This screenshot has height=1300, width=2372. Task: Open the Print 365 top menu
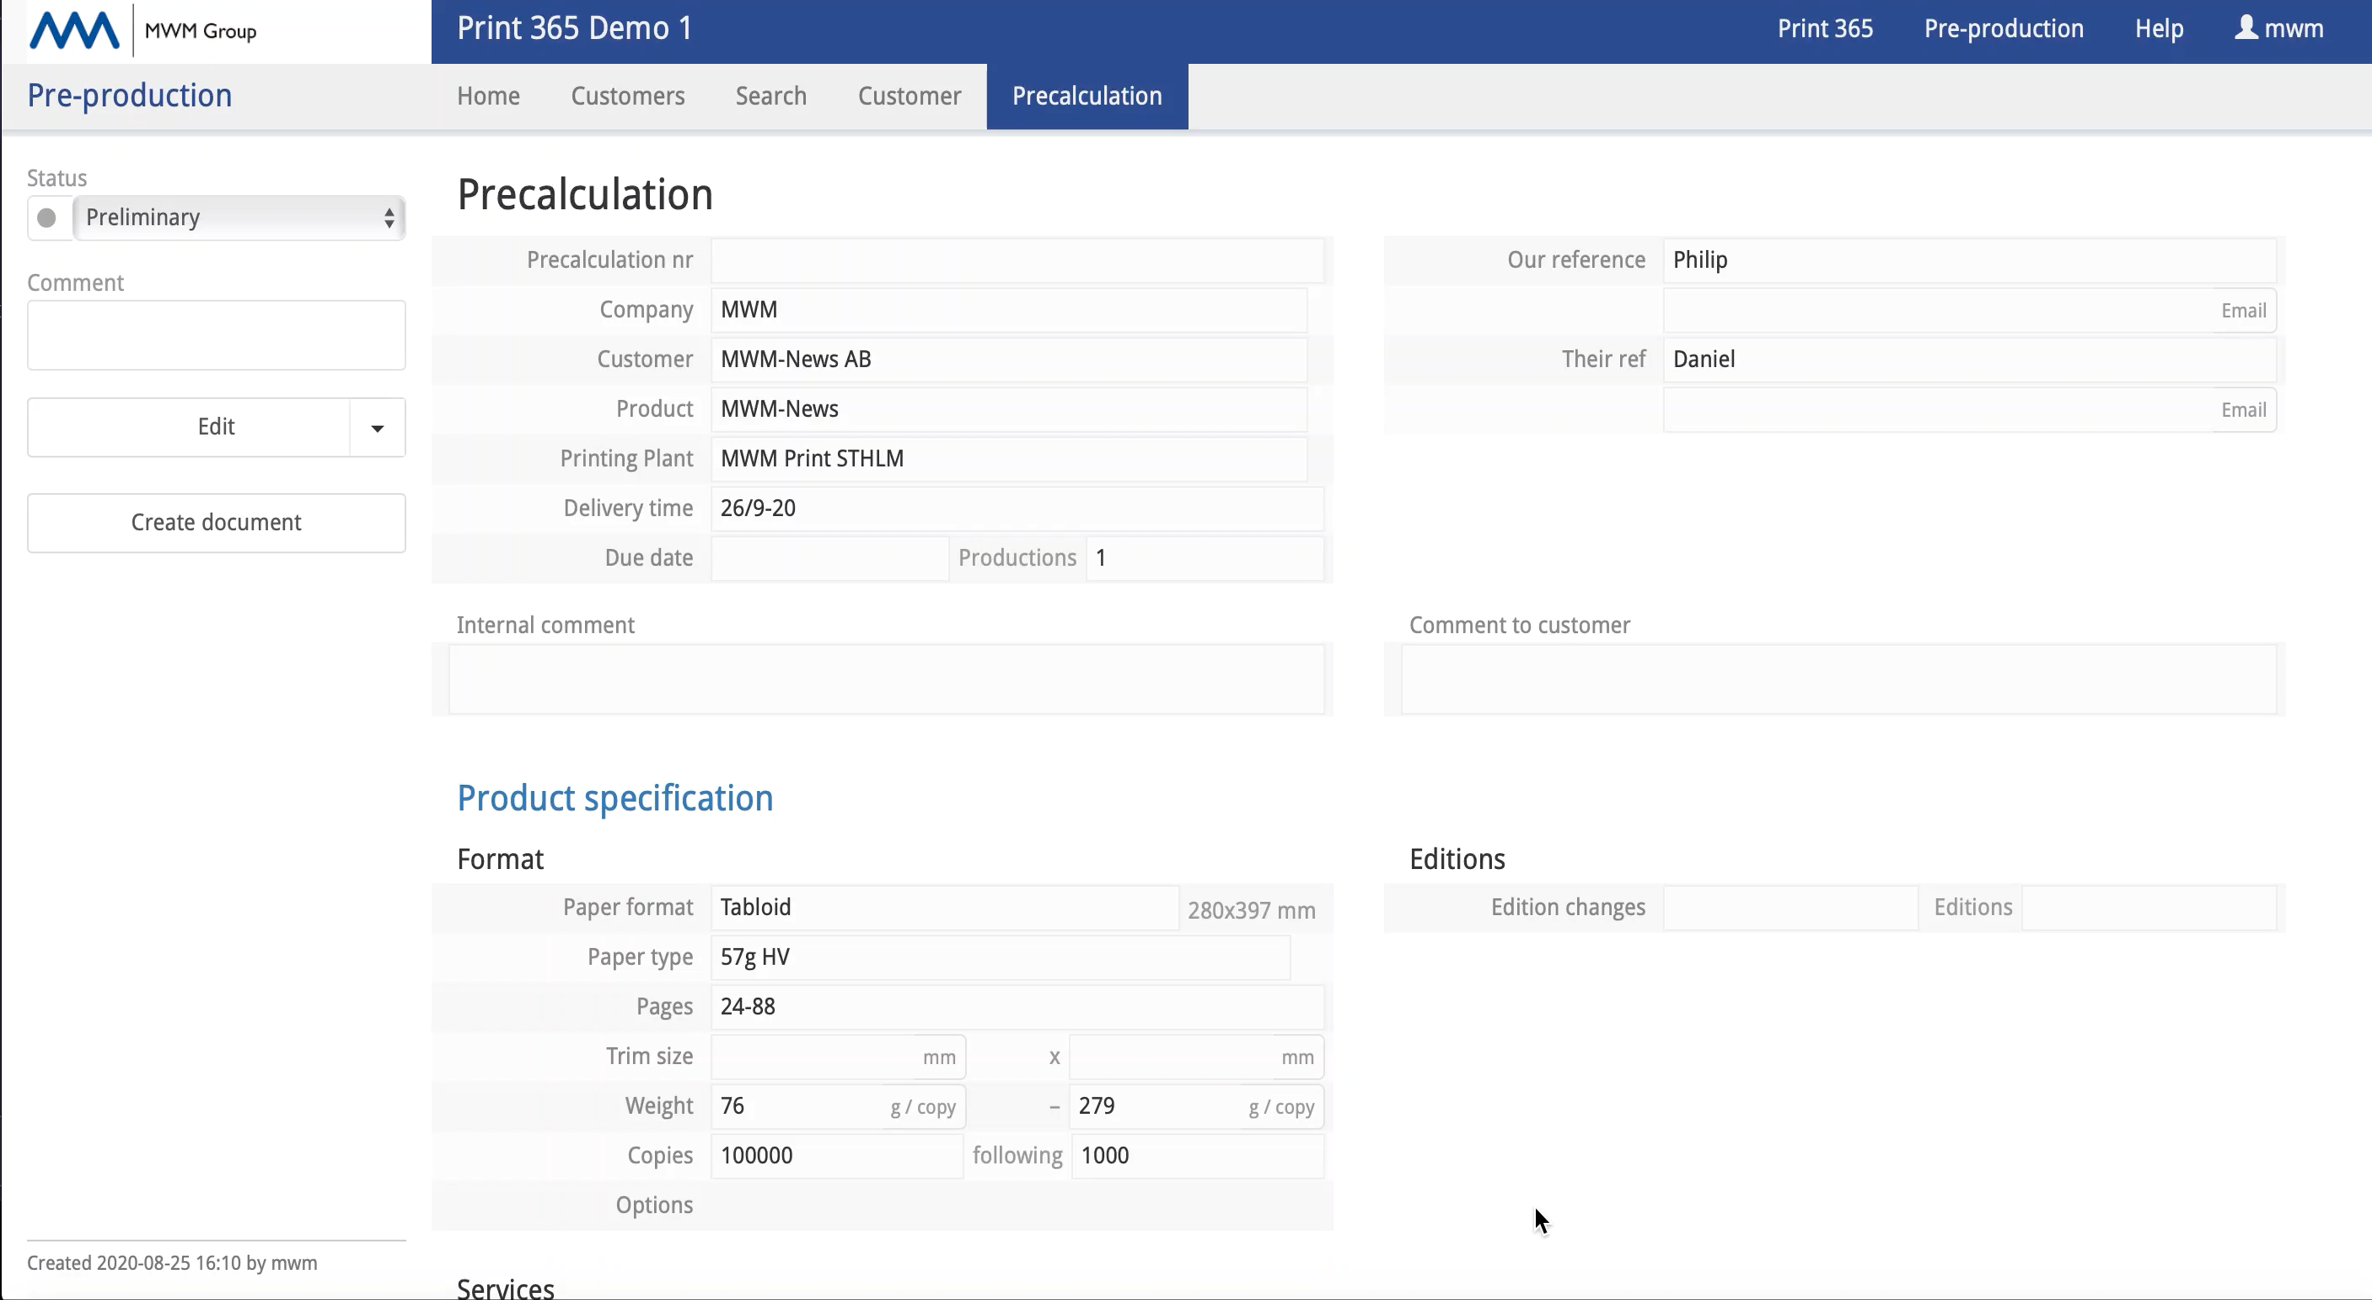point(1825,29)
